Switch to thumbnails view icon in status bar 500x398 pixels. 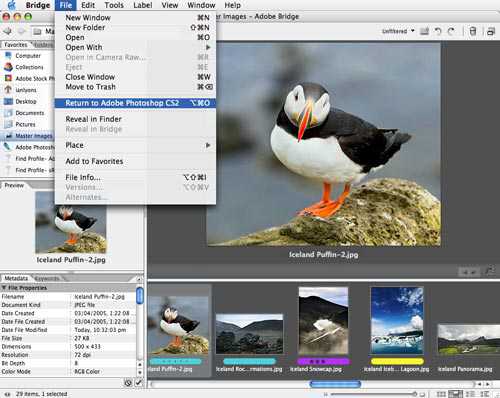(x=441, y=394)
